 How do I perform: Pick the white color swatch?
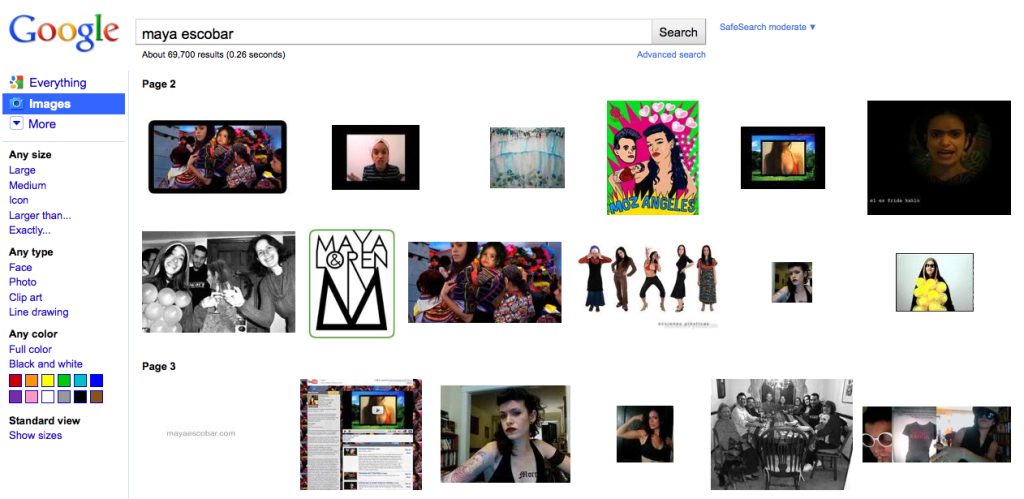click(x=48, y=396)
